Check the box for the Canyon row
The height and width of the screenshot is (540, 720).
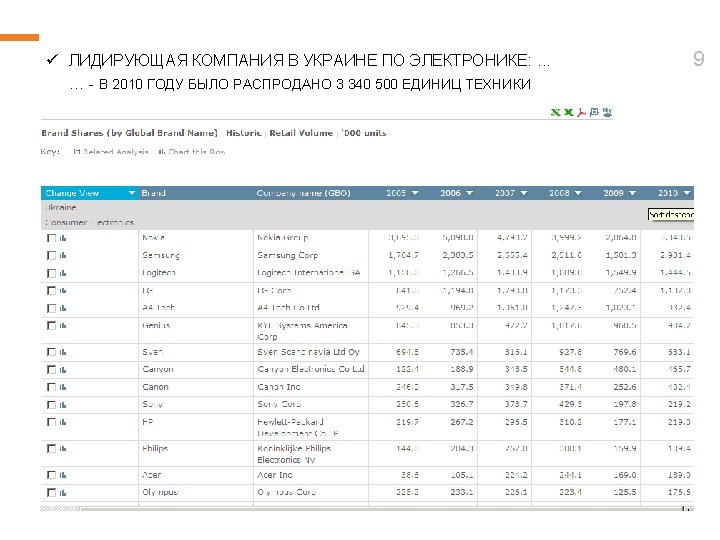pyautogui.click(x=51, y=370)
